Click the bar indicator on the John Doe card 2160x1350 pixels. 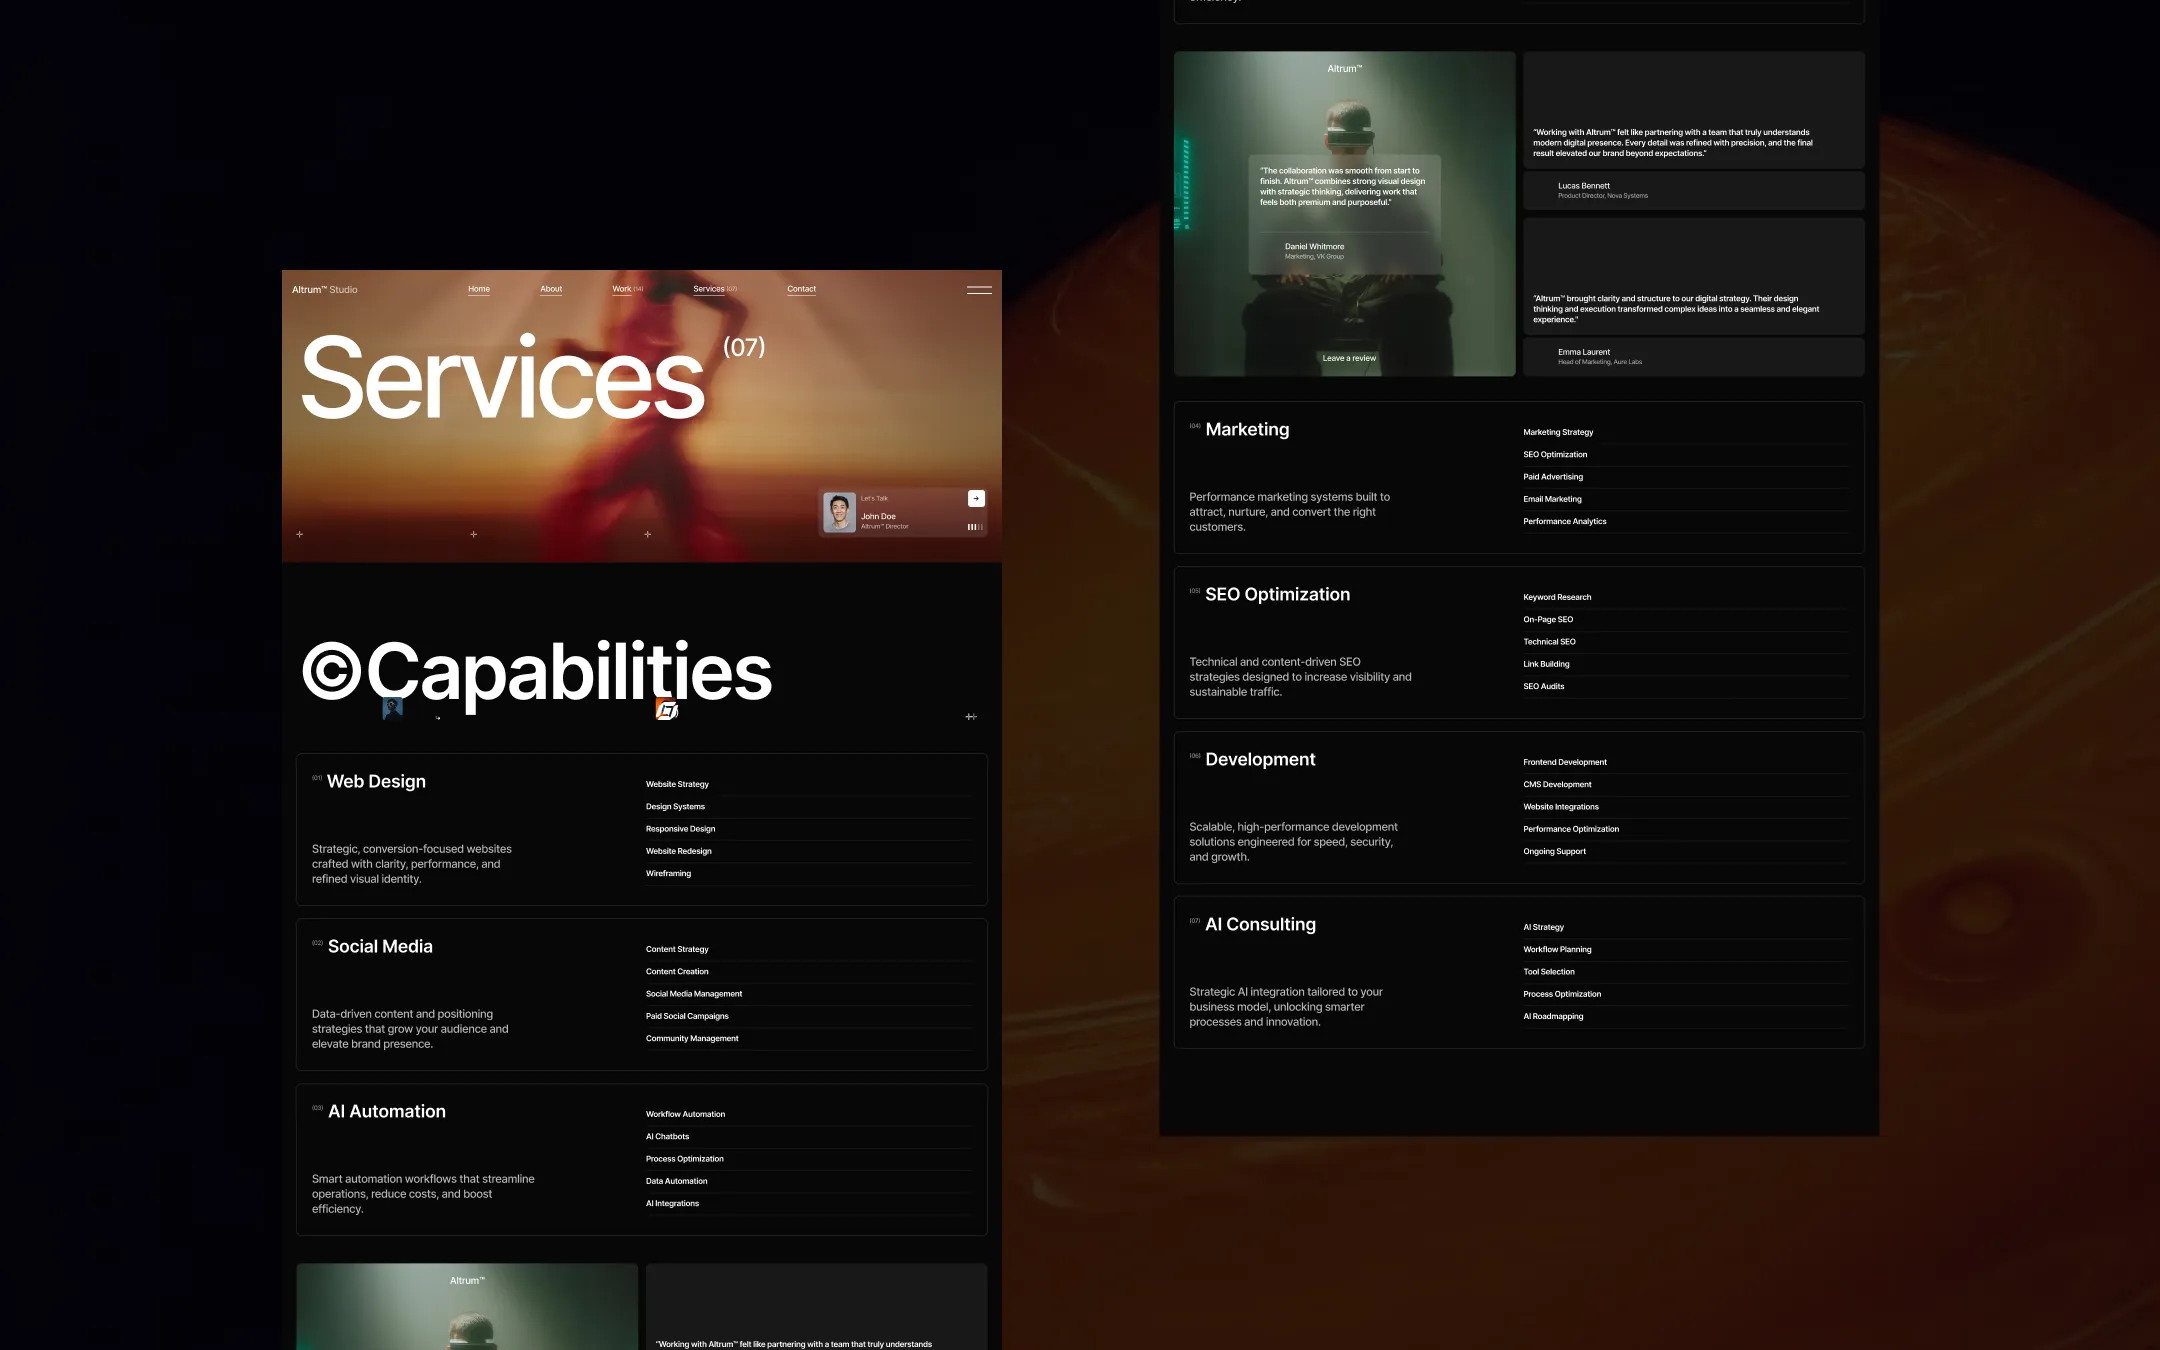tap(975, 527)
